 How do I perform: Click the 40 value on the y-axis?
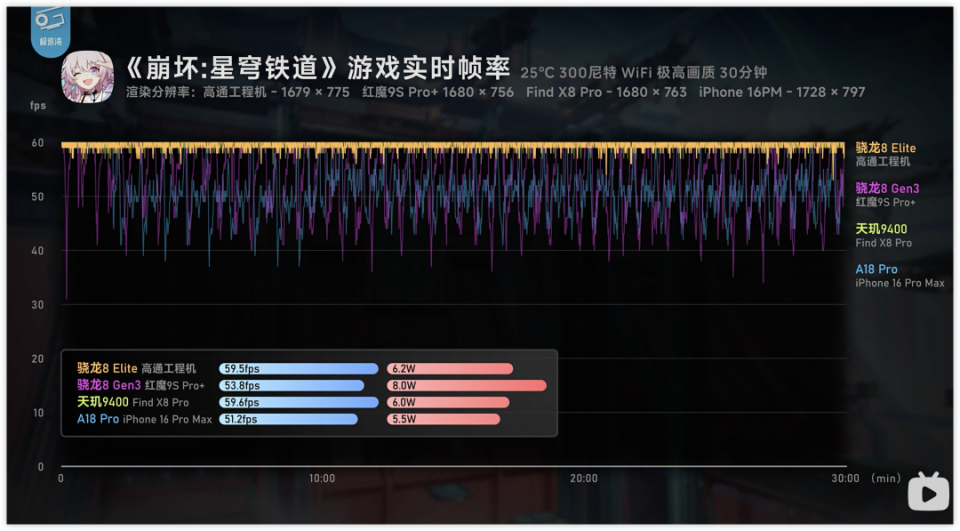37,250
